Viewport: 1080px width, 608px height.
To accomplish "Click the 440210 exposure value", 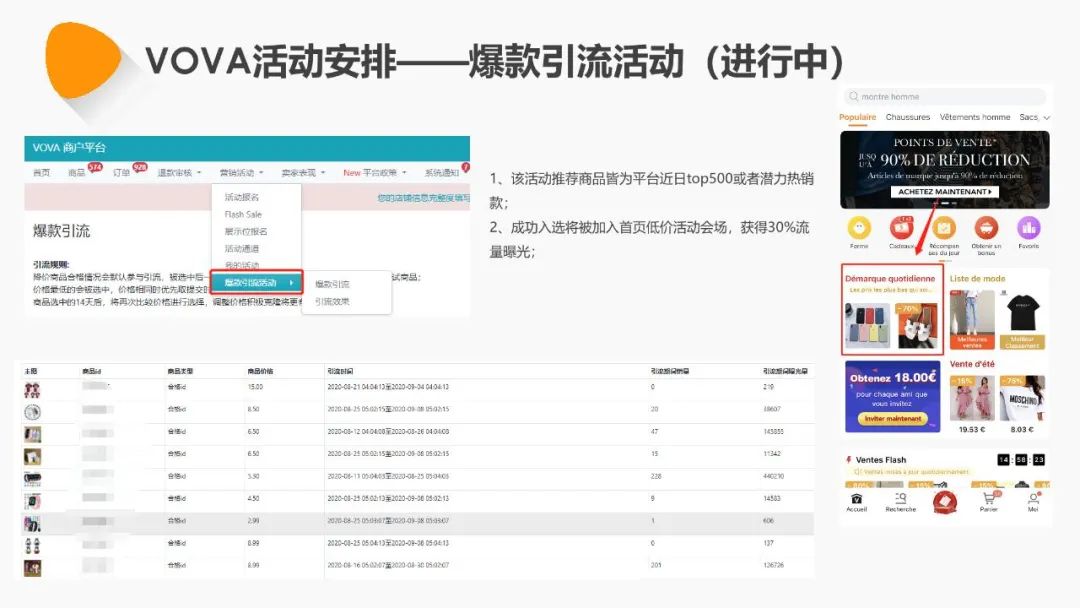I will click(x=773, y=476).
